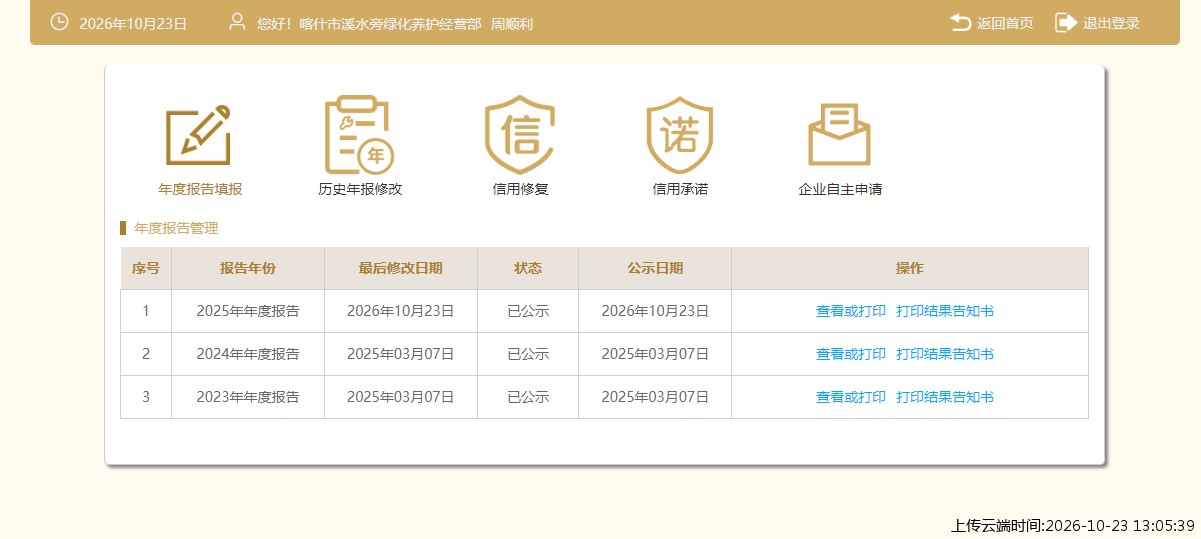The width and height of the screenshot is (1201, 539).
Task: Click the 信用承诺 label
Action: pos(680,189)
